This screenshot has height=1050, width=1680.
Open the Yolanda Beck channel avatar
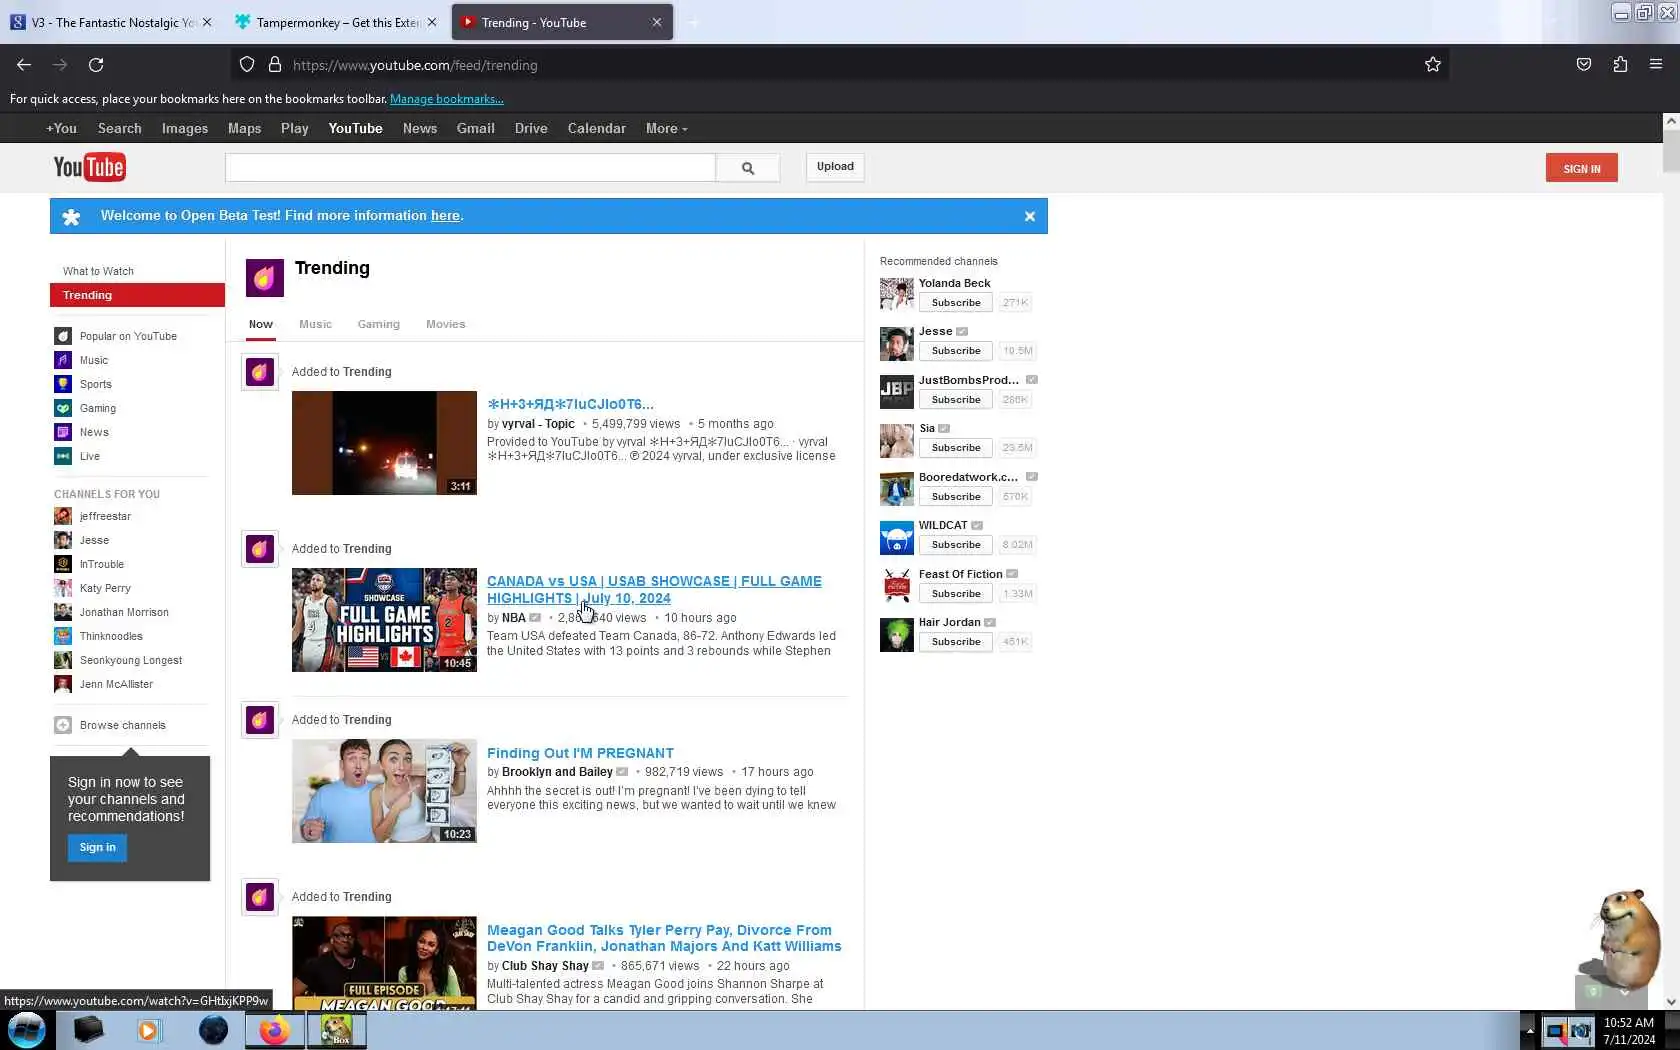pos(897,294)
